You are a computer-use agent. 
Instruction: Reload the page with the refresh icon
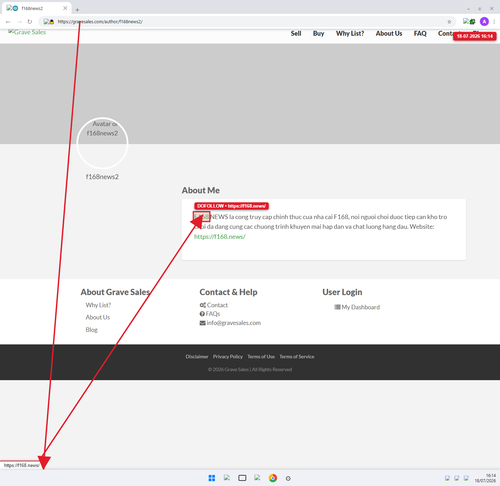[x=30, y=22]
